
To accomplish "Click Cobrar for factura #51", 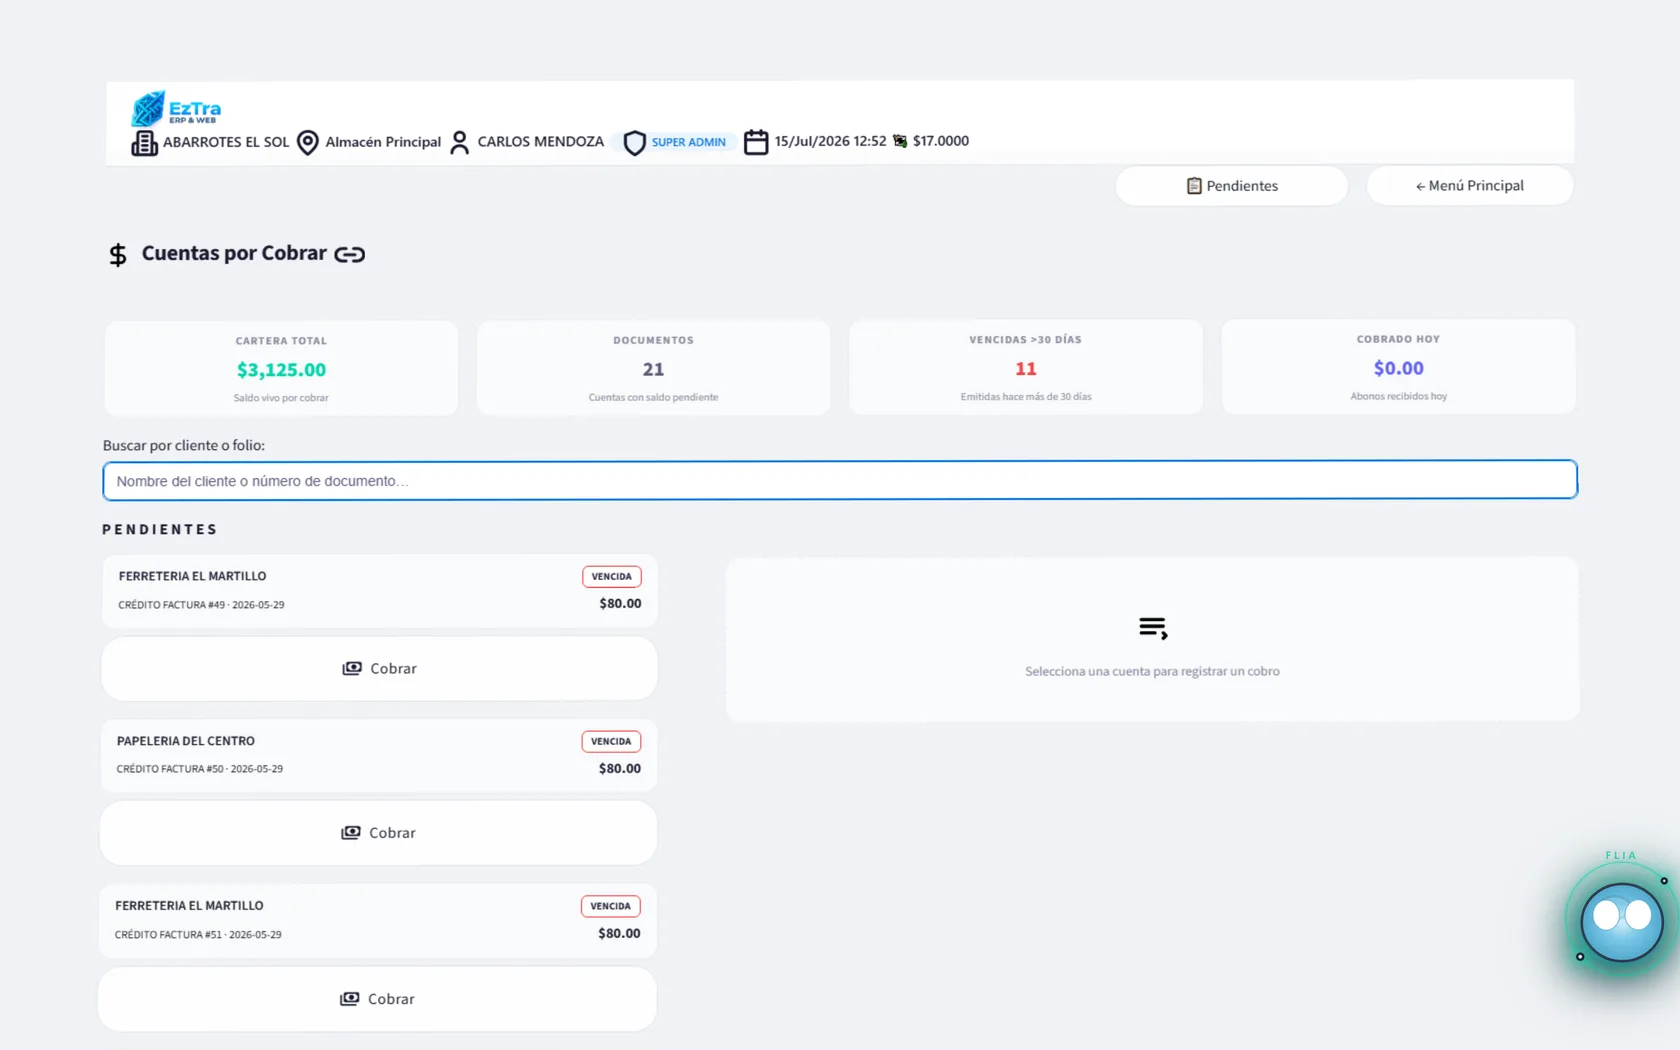I will [377, 999].
